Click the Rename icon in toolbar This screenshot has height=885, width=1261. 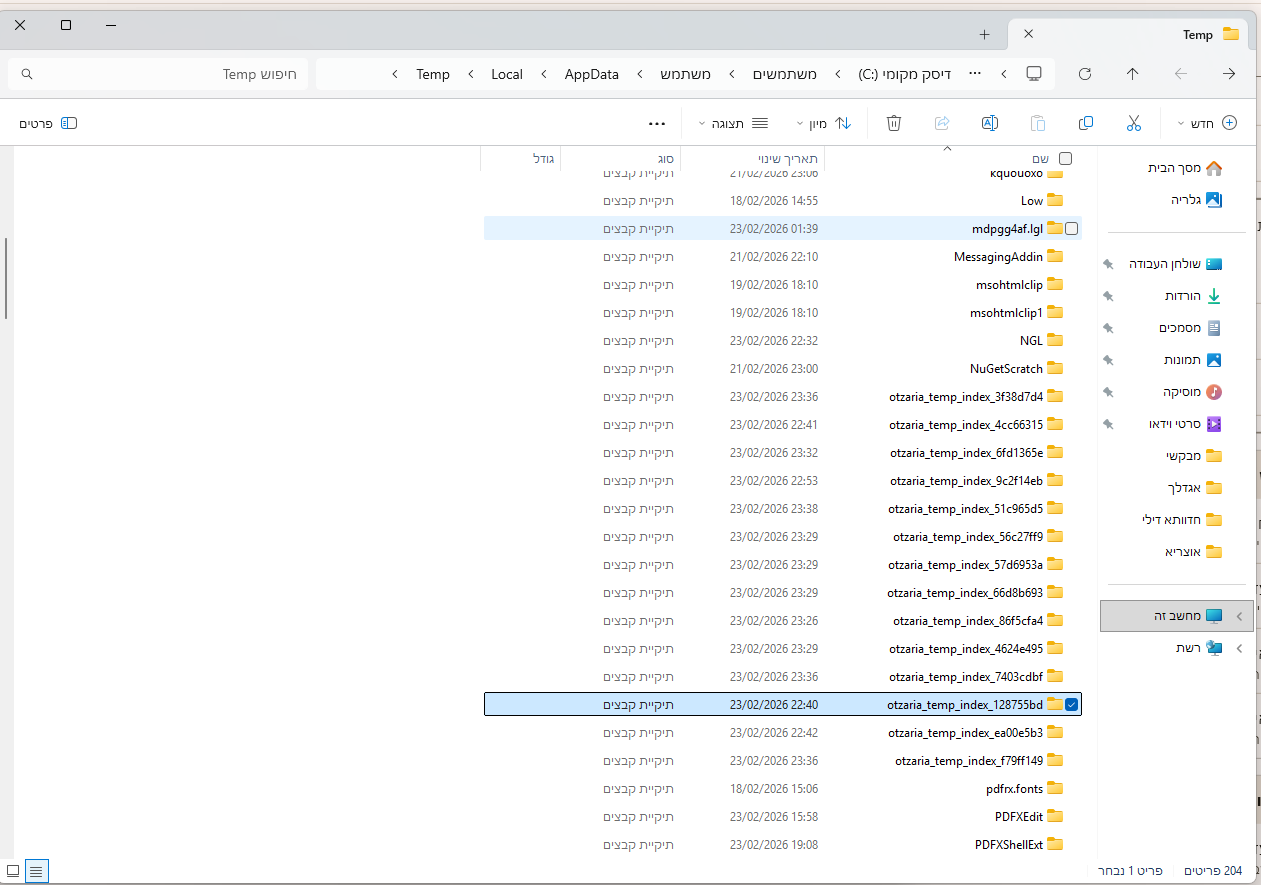pyautogui.click(x=989, y=123)
